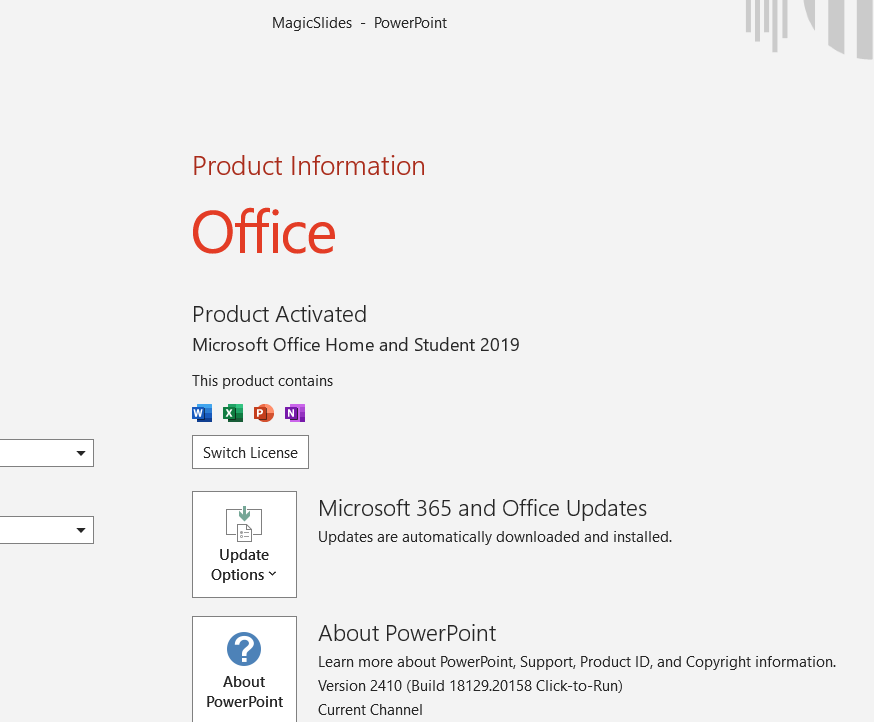Click the Microsoft 365 and Office Updates heading
The image size is (874, 722).
(x=482, y=508)
